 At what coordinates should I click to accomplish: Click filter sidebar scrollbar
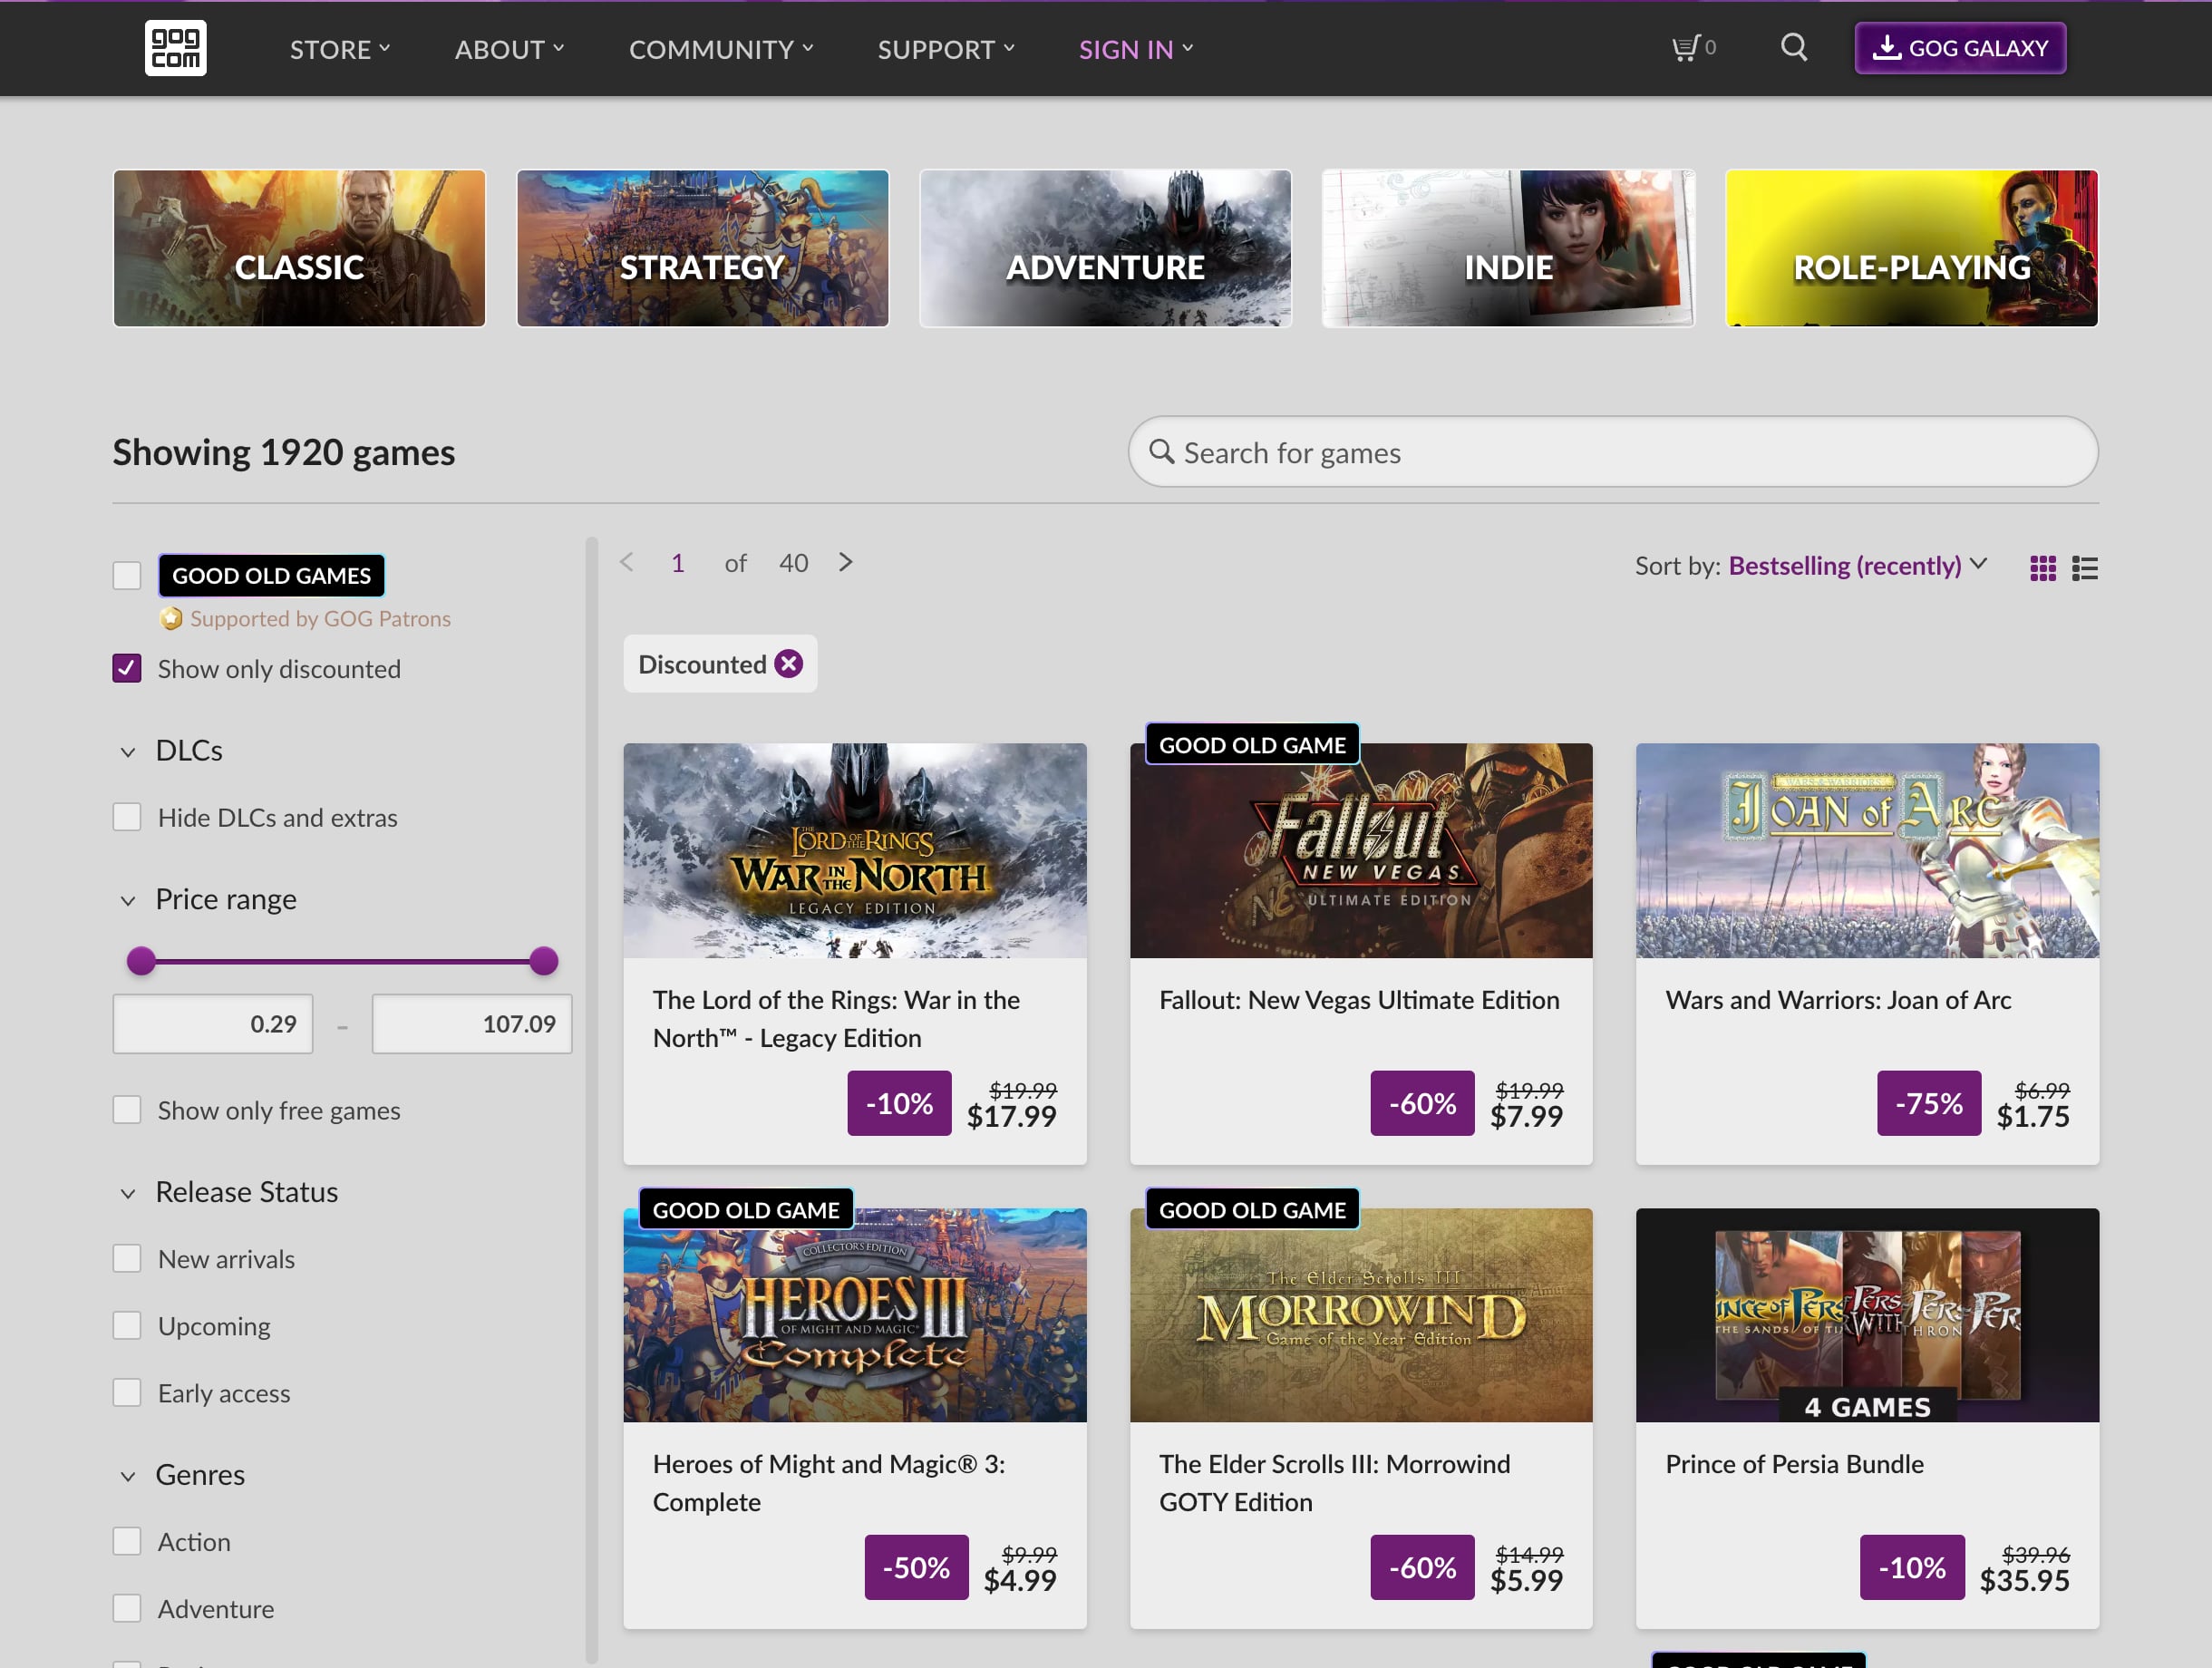(x=592, y=1100)
